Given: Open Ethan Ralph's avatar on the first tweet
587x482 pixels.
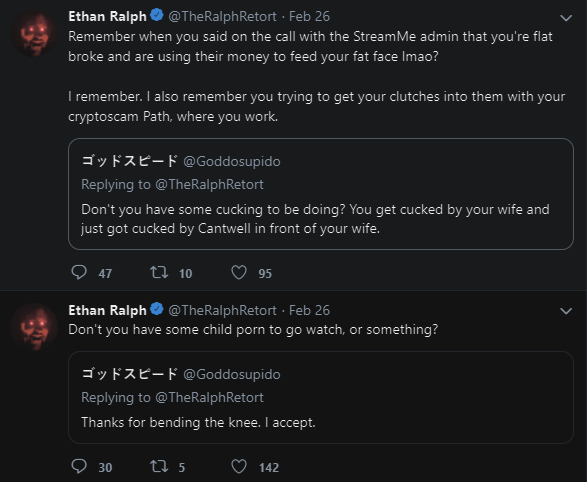Looking at the screenshot, I should click(x=34, y=33).
